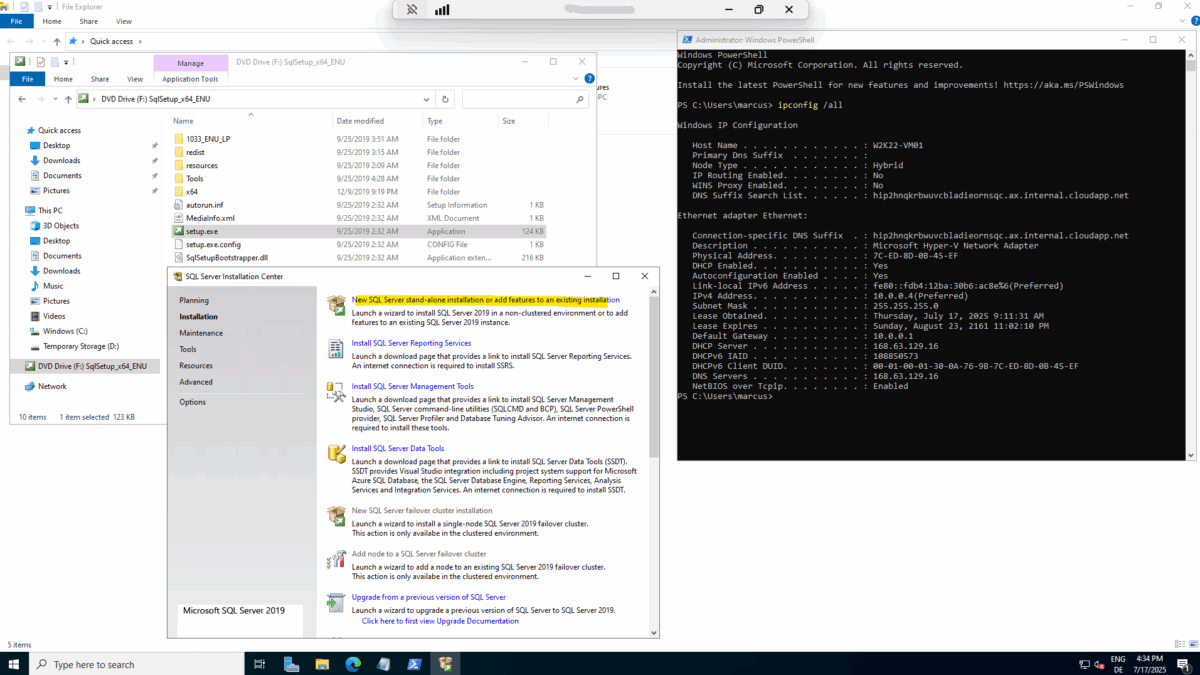Click the Refresh icon in Explorer address bar
The image size is (1200, 675).
446,98
